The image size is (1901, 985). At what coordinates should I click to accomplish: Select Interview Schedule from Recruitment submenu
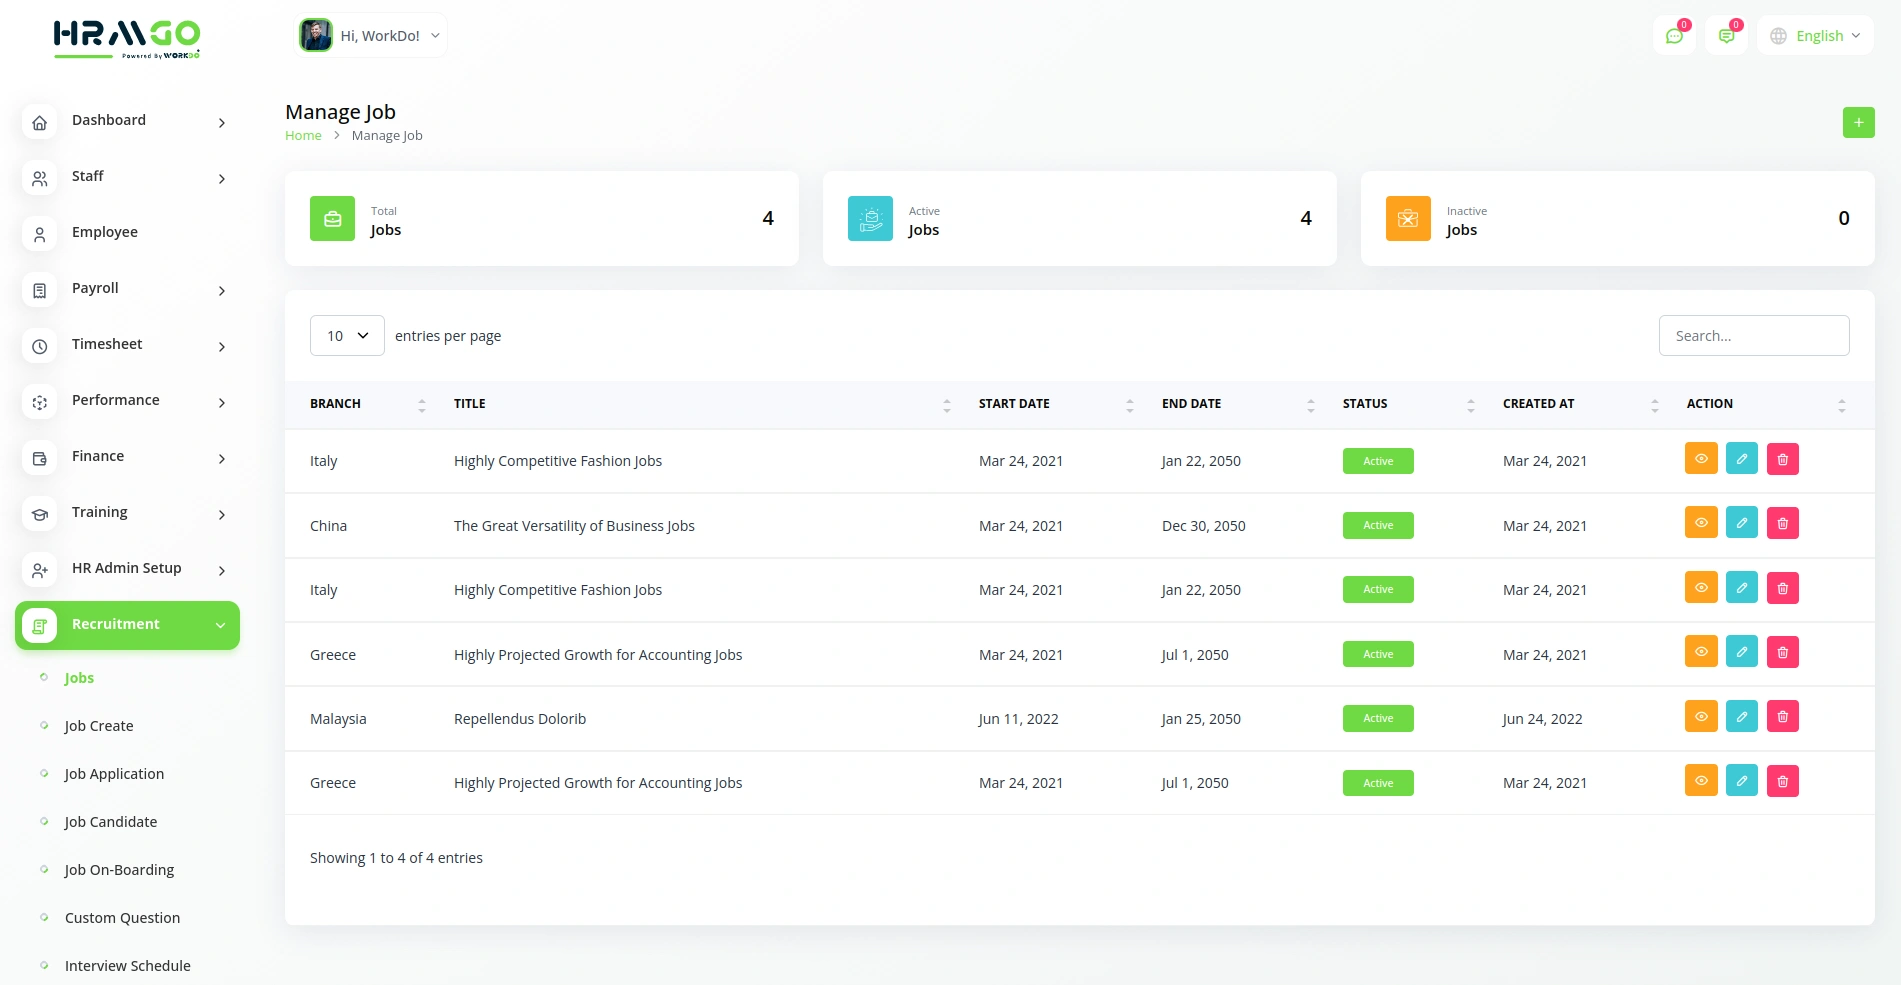click(x=127, y=966)
